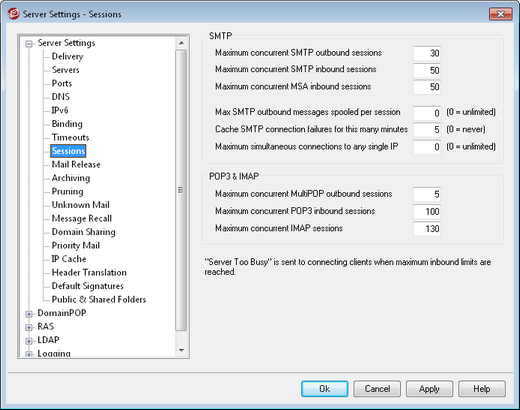Image resolution: width=520 pixels, height=410 pixels.
Task: Open Help for this dialog
Action: click(x=482, y=389)
